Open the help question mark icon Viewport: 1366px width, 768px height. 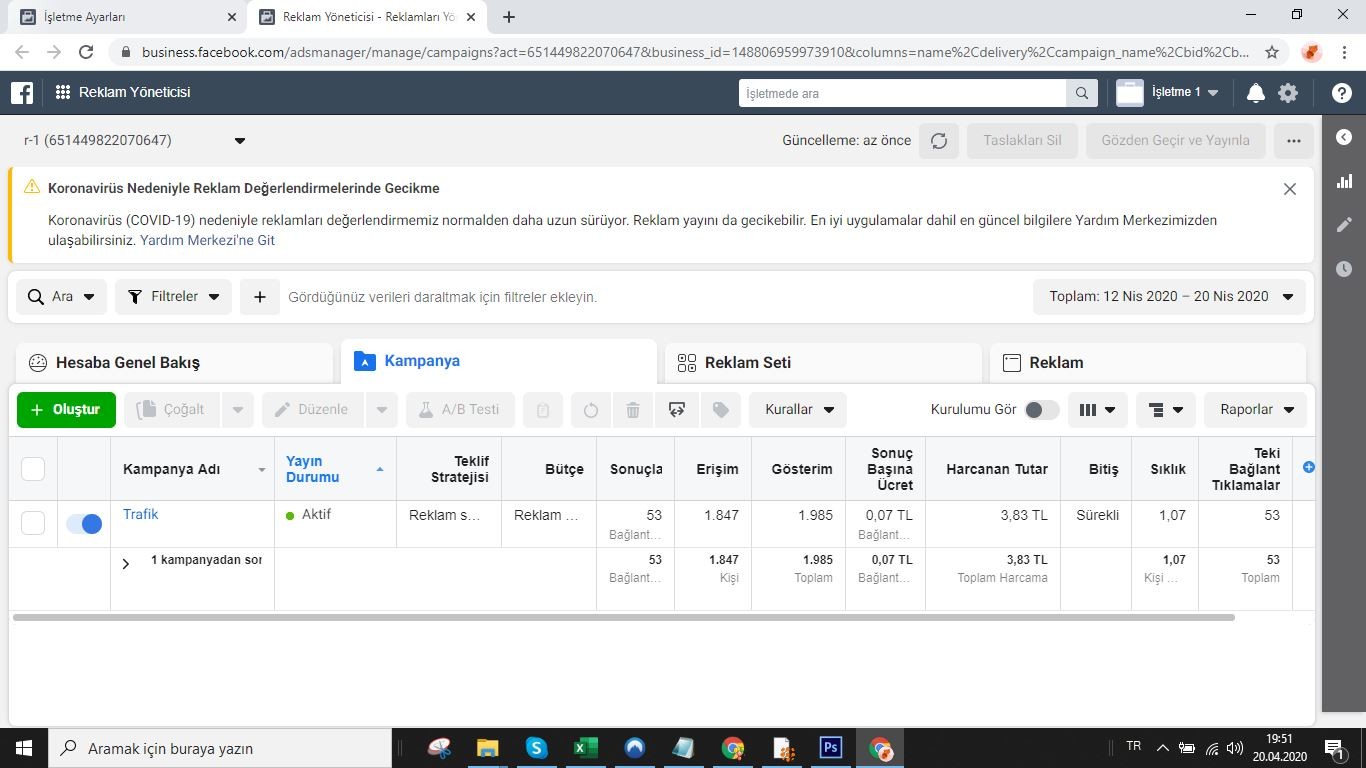point(1342,93)
